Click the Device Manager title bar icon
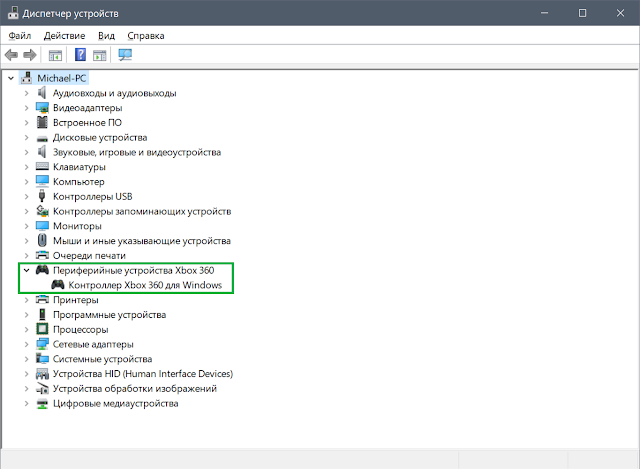The image size is (640, 469). pos(13,13)
